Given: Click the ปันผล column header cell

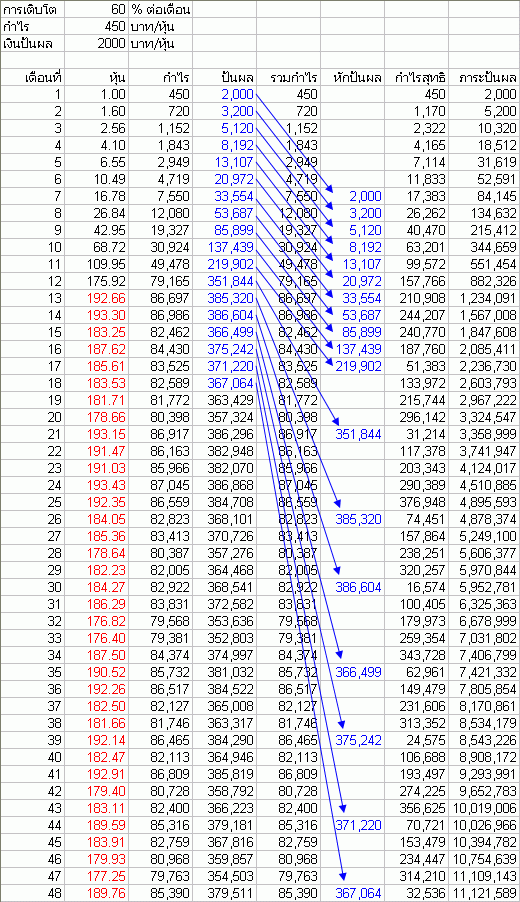Looking at the screenshot, I should 224,78.
